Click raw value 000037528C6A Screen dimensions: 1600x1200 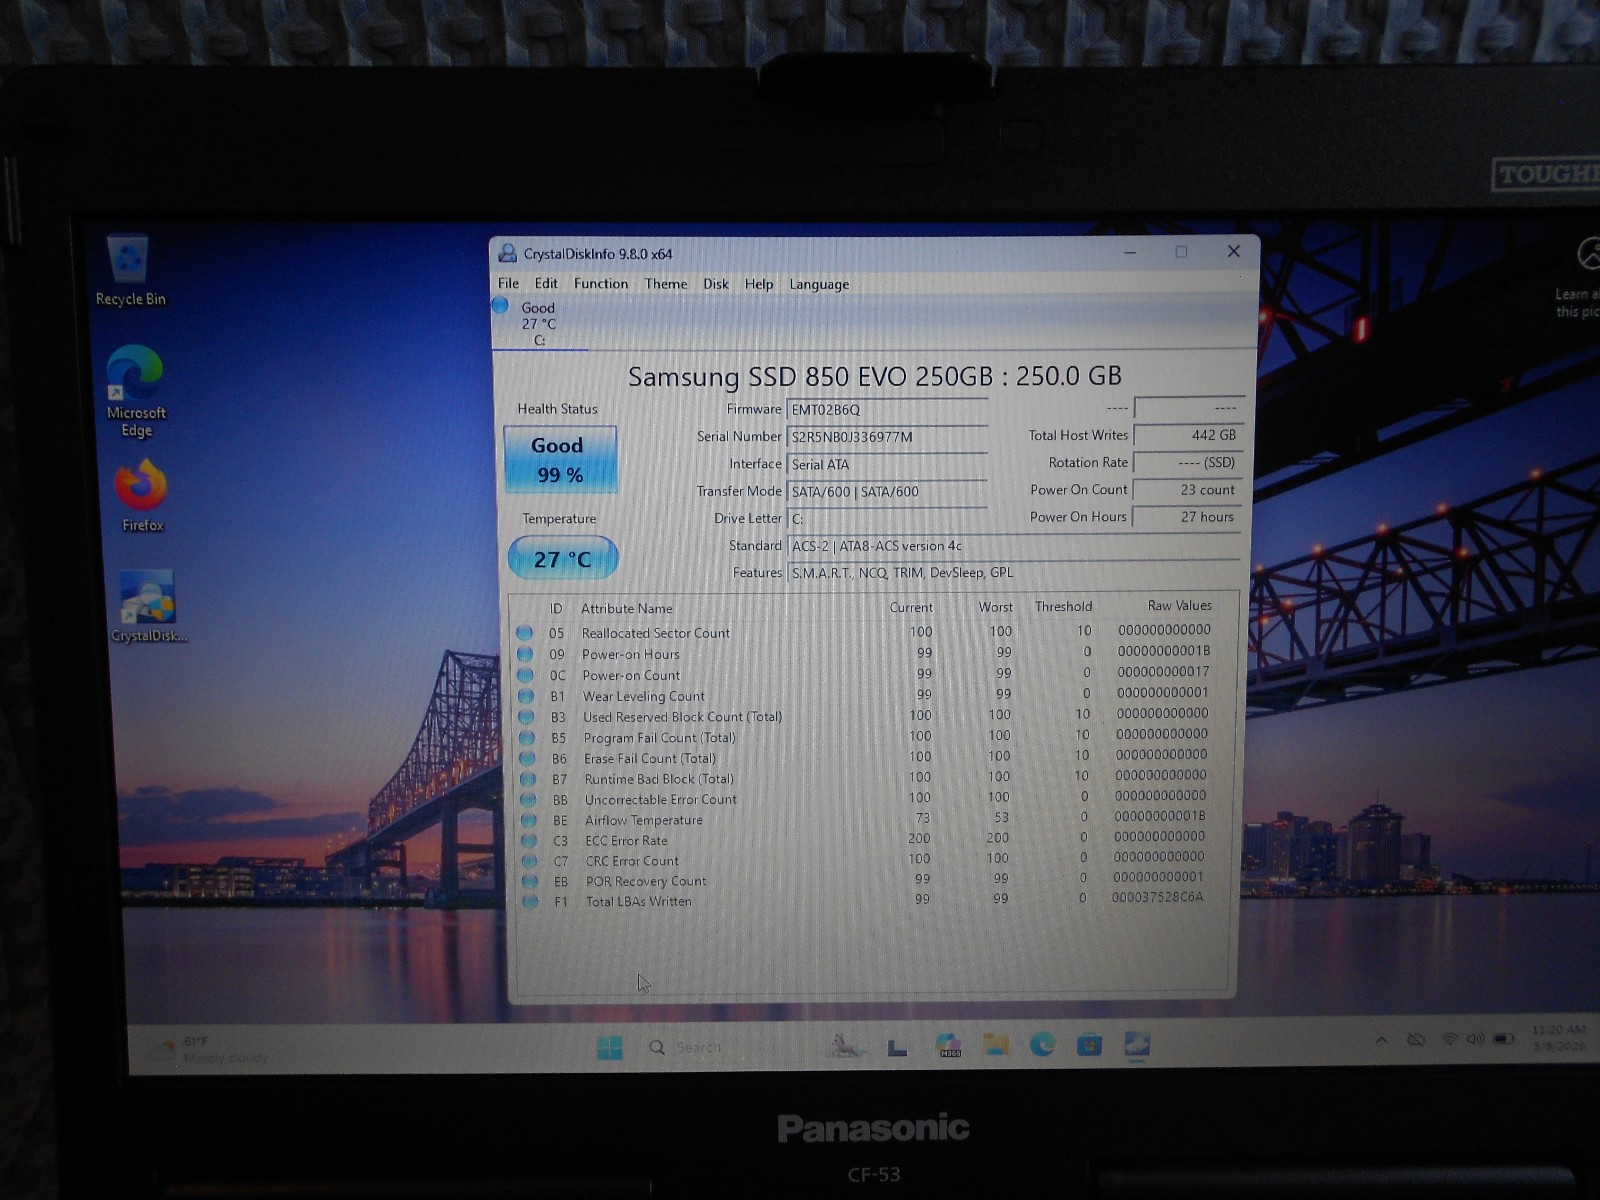click(x=1157, y=897)
